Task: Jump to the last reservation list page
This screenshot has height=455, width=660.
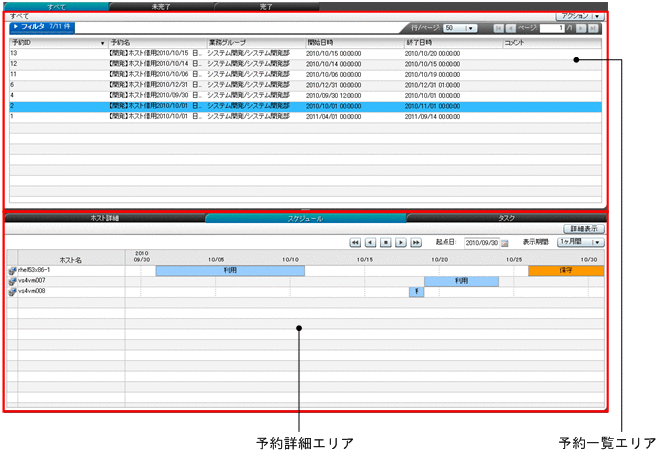Action: tap(593, 28)
